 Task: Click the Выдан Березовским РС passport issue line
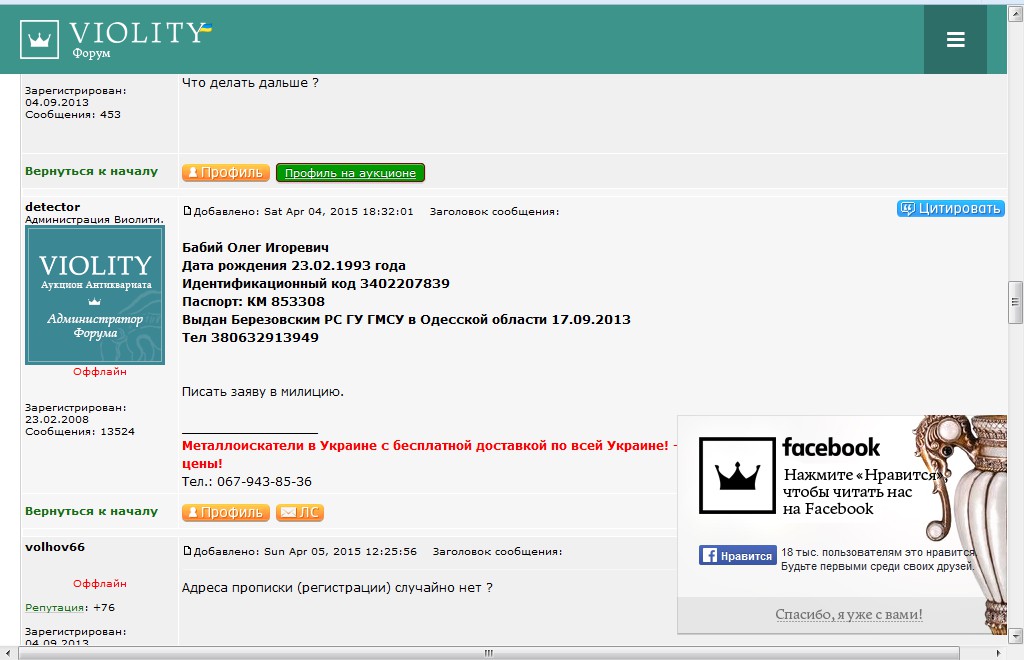click(406, 320)
